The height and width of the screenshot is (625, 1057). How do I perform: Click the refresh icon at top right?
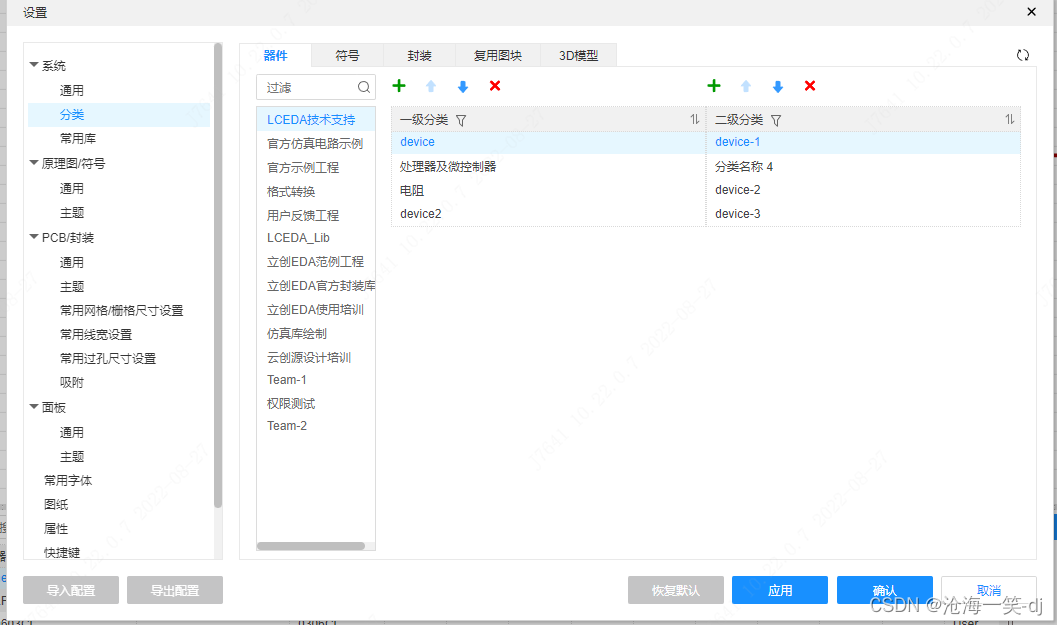point(1023,55)
